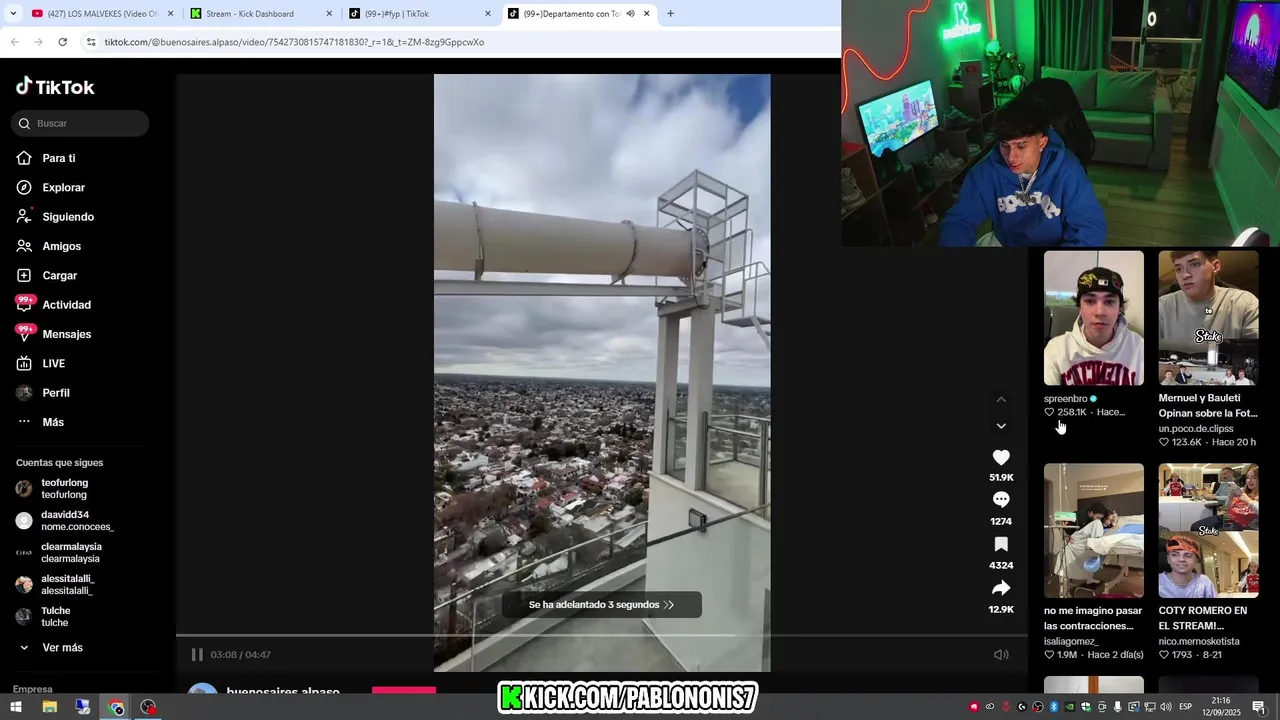
Task: Pause the video with the pause button
Action: pos(197,655)
